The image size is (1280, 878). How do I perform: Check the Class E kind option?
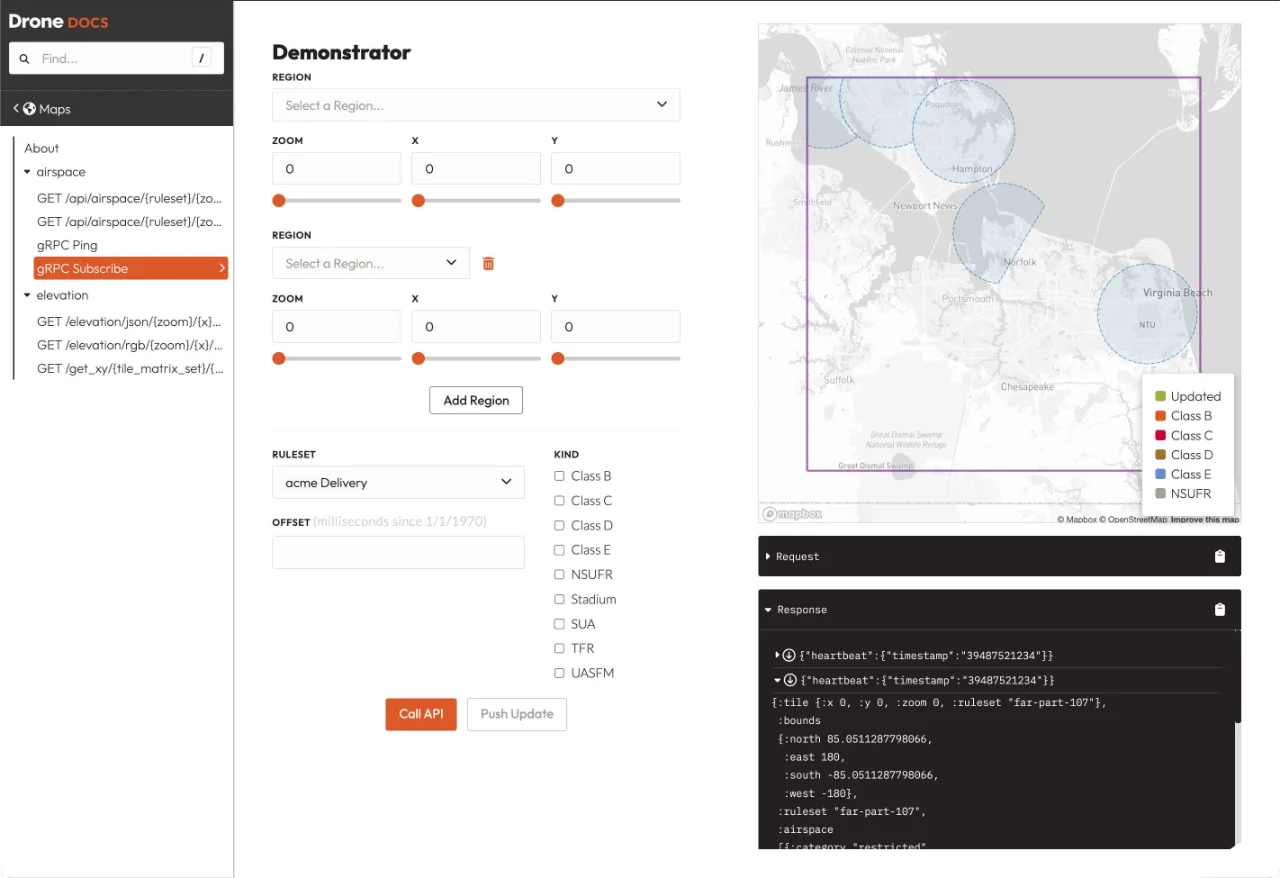click(560, 550)
